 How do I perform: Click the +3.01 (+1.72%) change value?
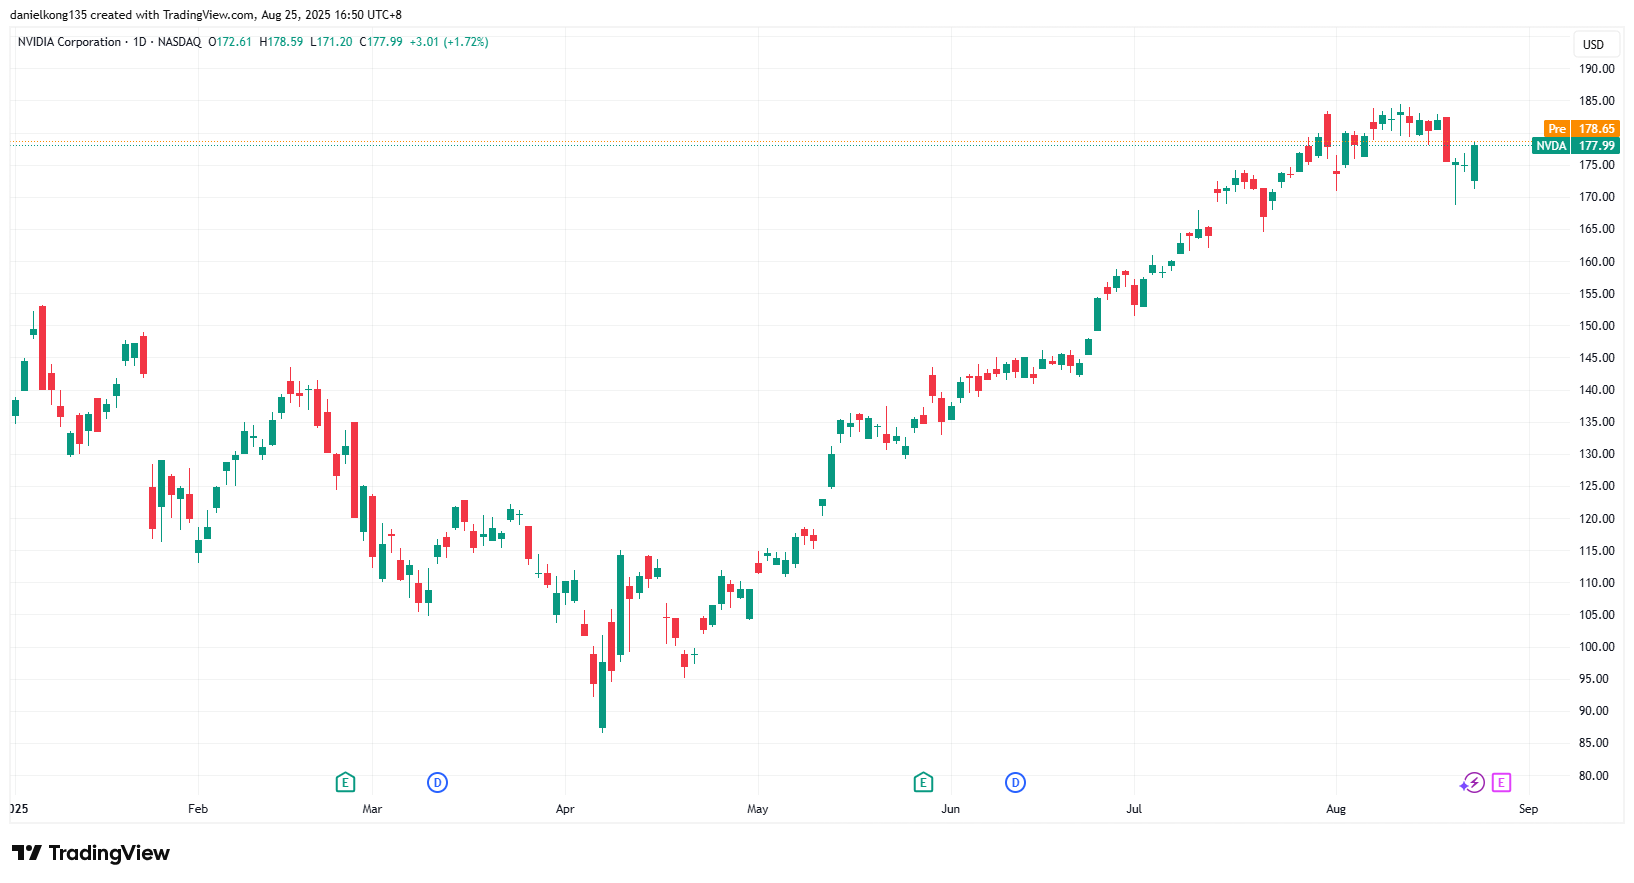449,42
